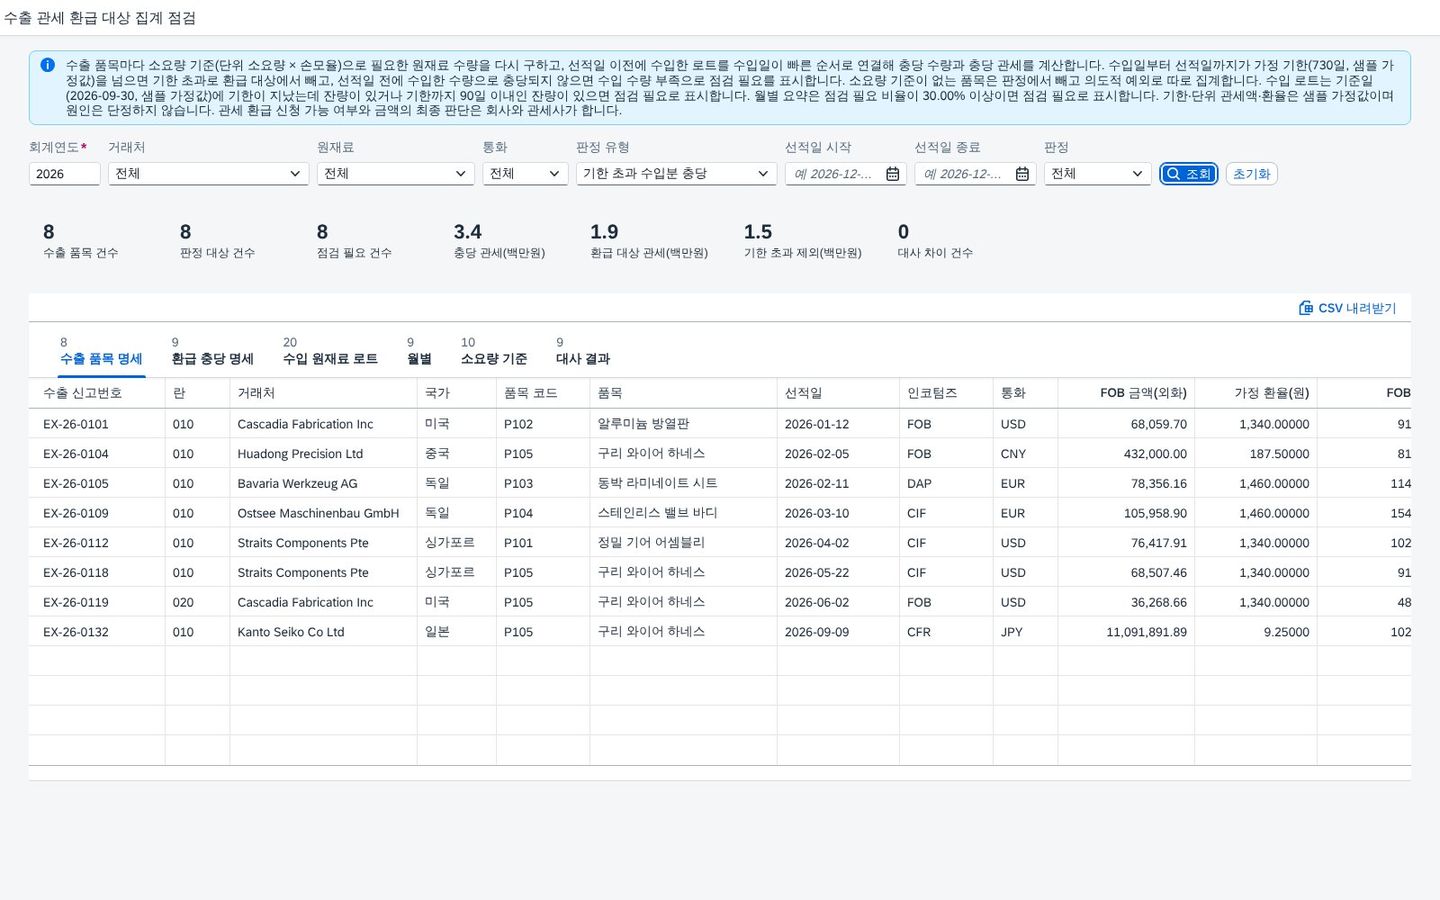The image size is (1440, 900).
Task: Click the 조회 search button
Action: click(1188, 174)
